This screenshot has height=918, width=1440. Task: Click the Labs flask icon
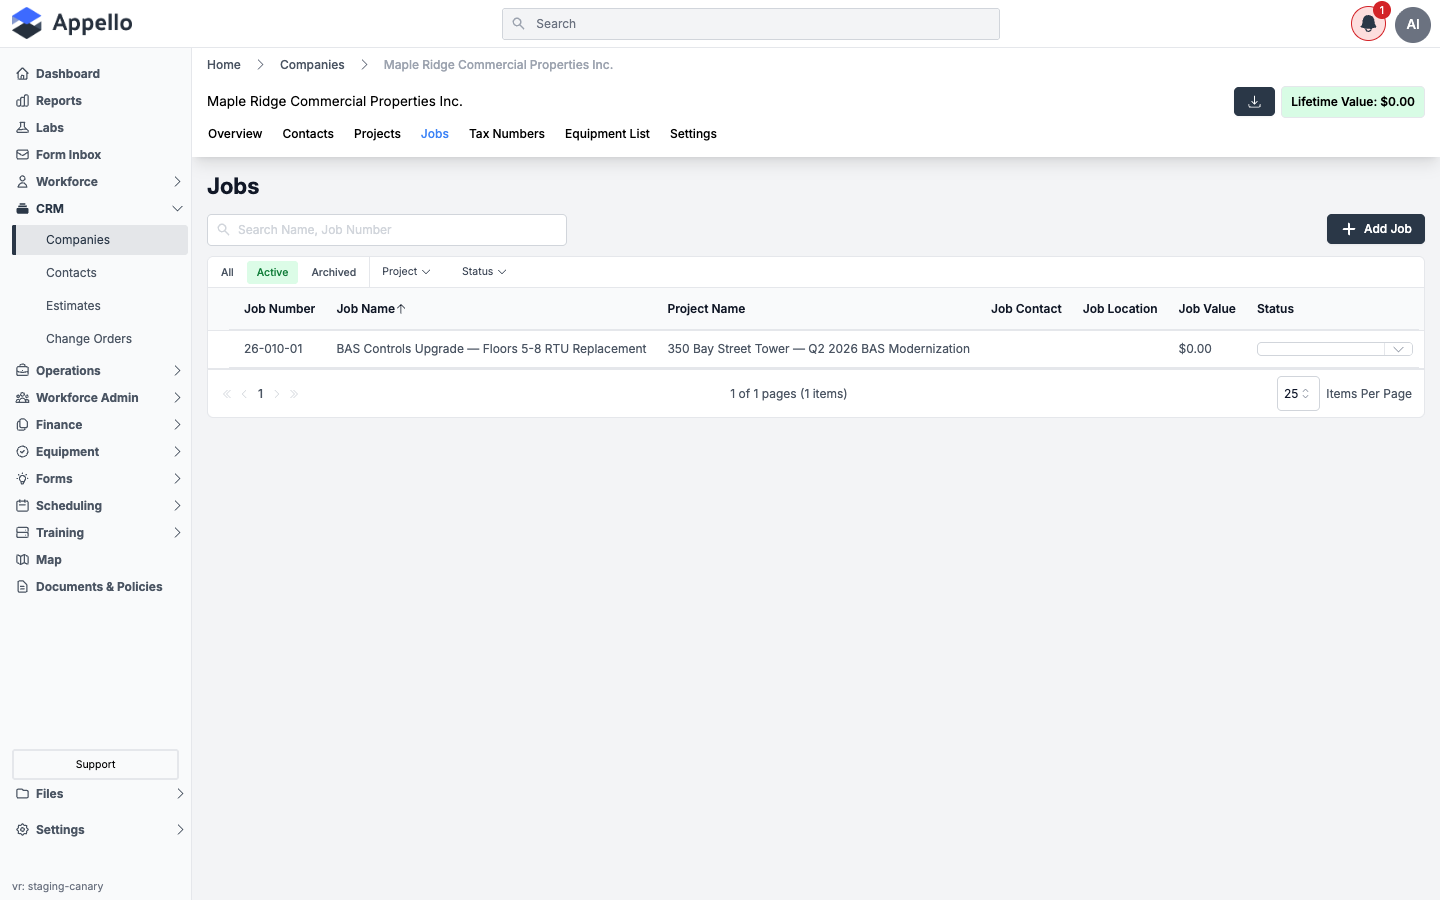click(22, 128)
